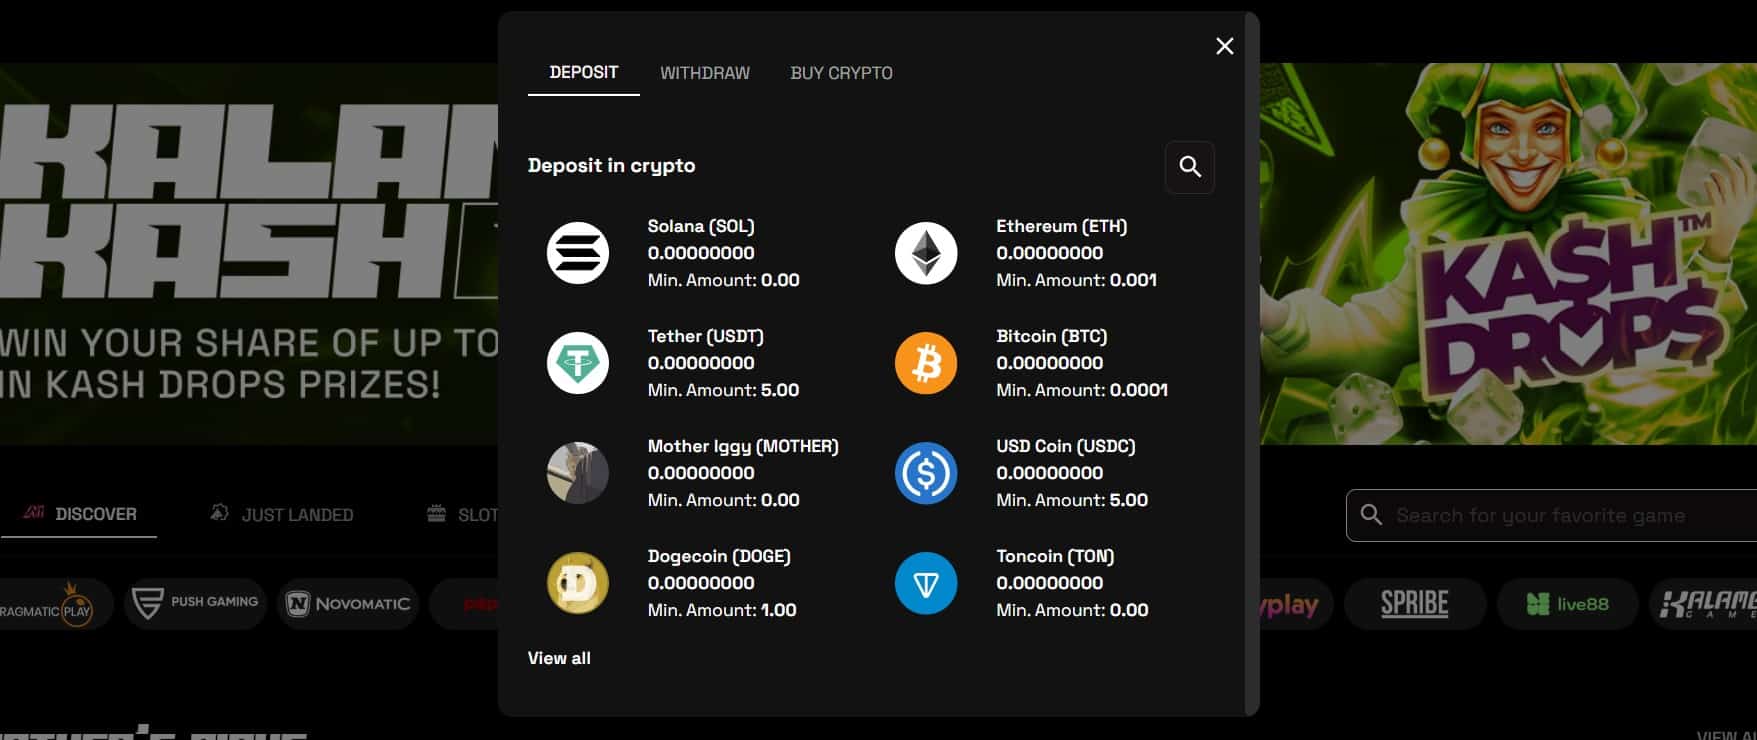1757x740 pixels.
Task: Switch to the Withdraw tab
Action: tap(704, 73)
